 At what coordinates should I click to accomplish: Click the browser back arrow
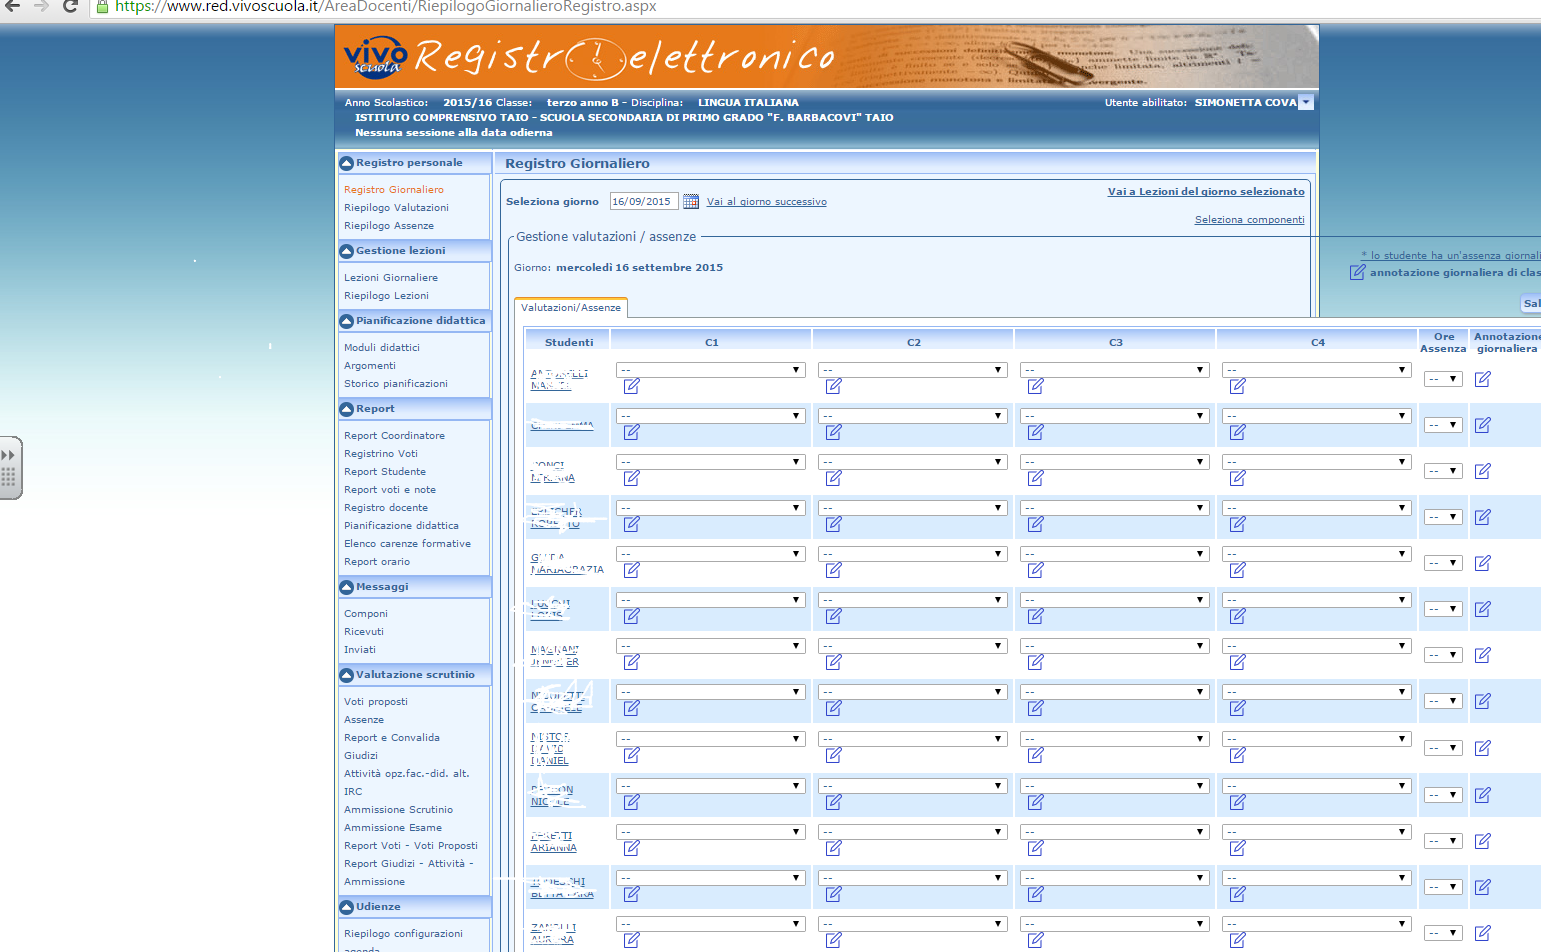click(12, 6)
